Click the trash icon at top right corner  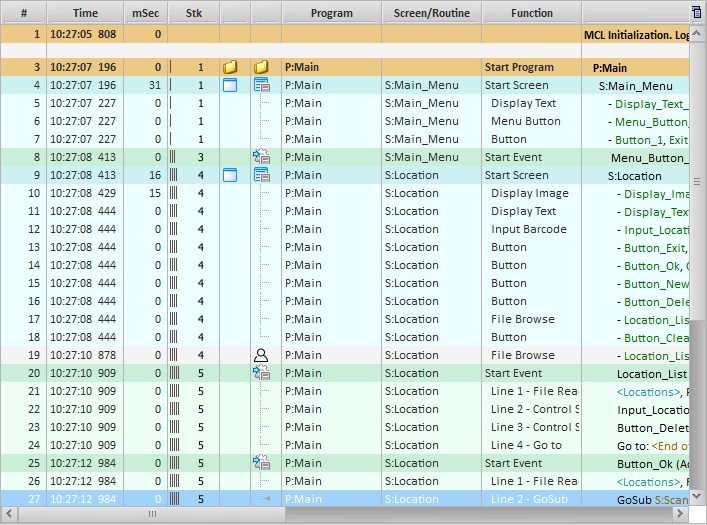tap(696, 12)
